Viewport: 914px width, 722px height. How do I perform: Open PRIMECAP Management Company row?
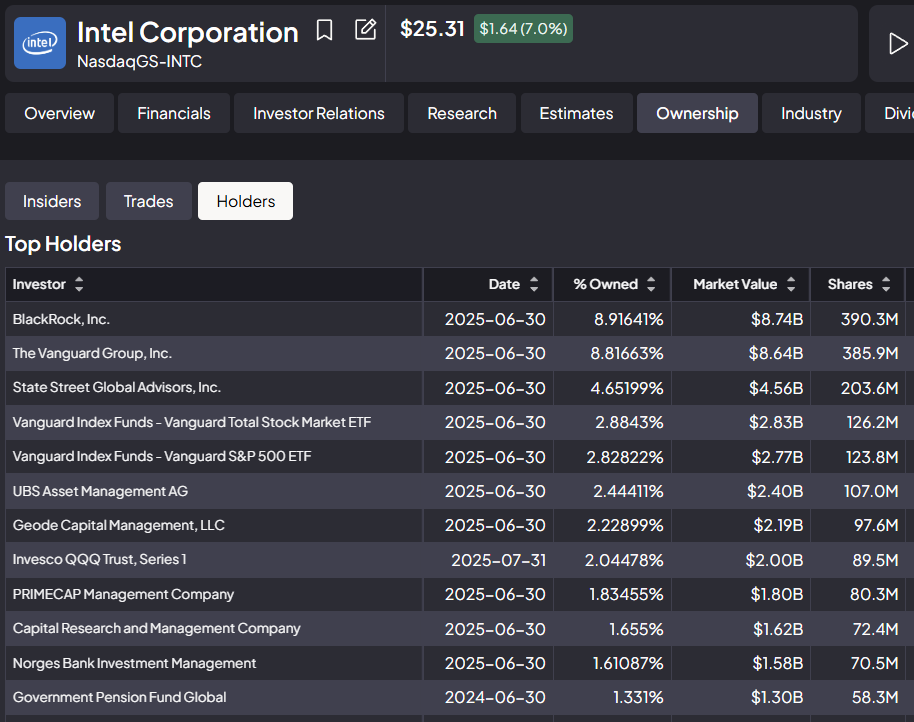[x=455, y=594]
